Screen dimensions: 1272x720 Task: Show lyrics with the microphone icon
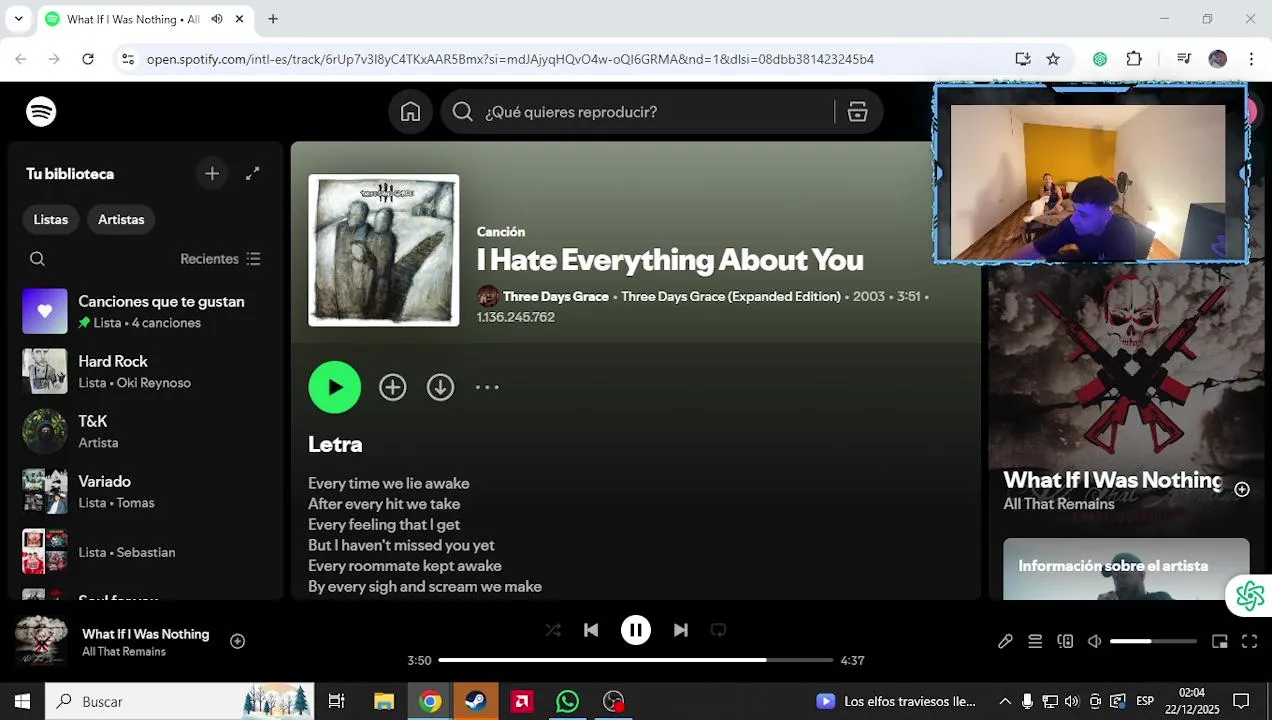[x=1005, y=642]
